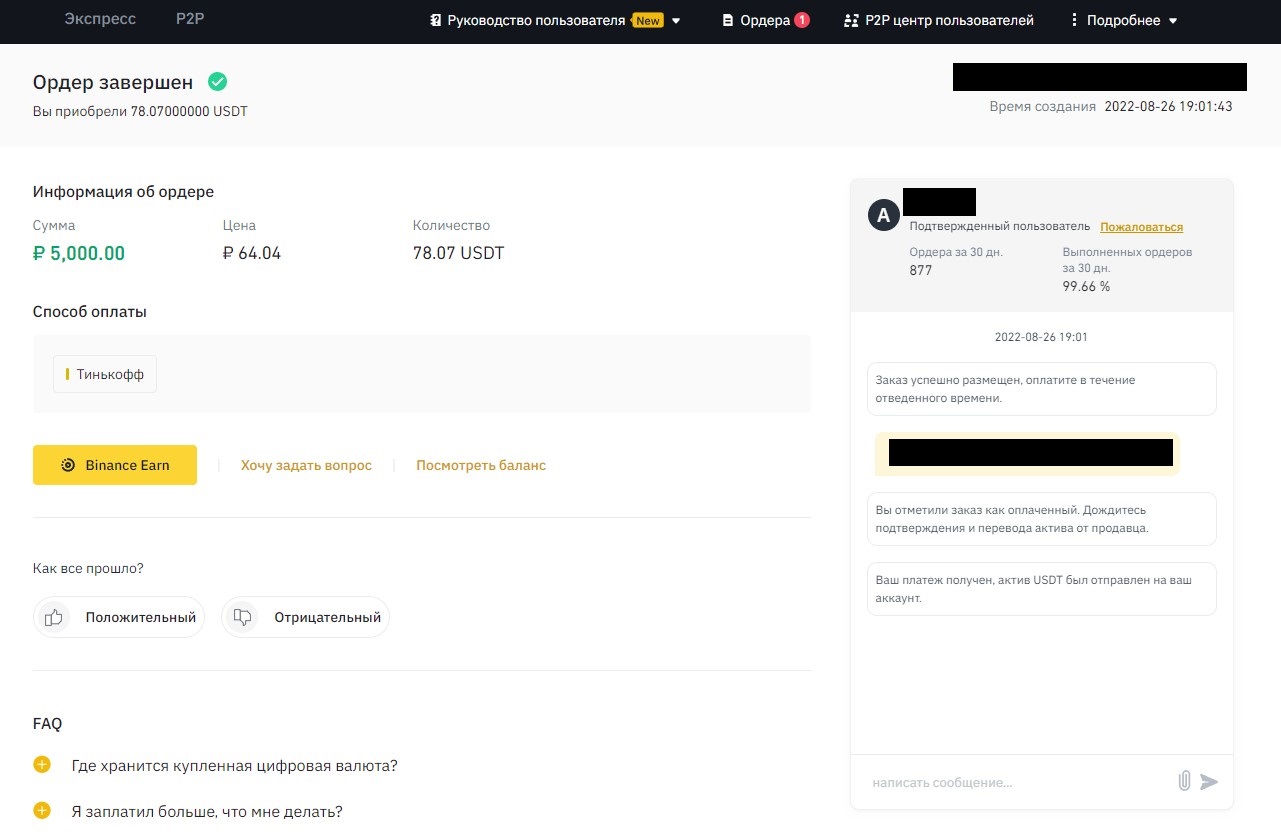Image resolution: width=1281 pixels, height=835 pixels.
Task: Click the green order completed checkmark
Action: click(217, 82)
